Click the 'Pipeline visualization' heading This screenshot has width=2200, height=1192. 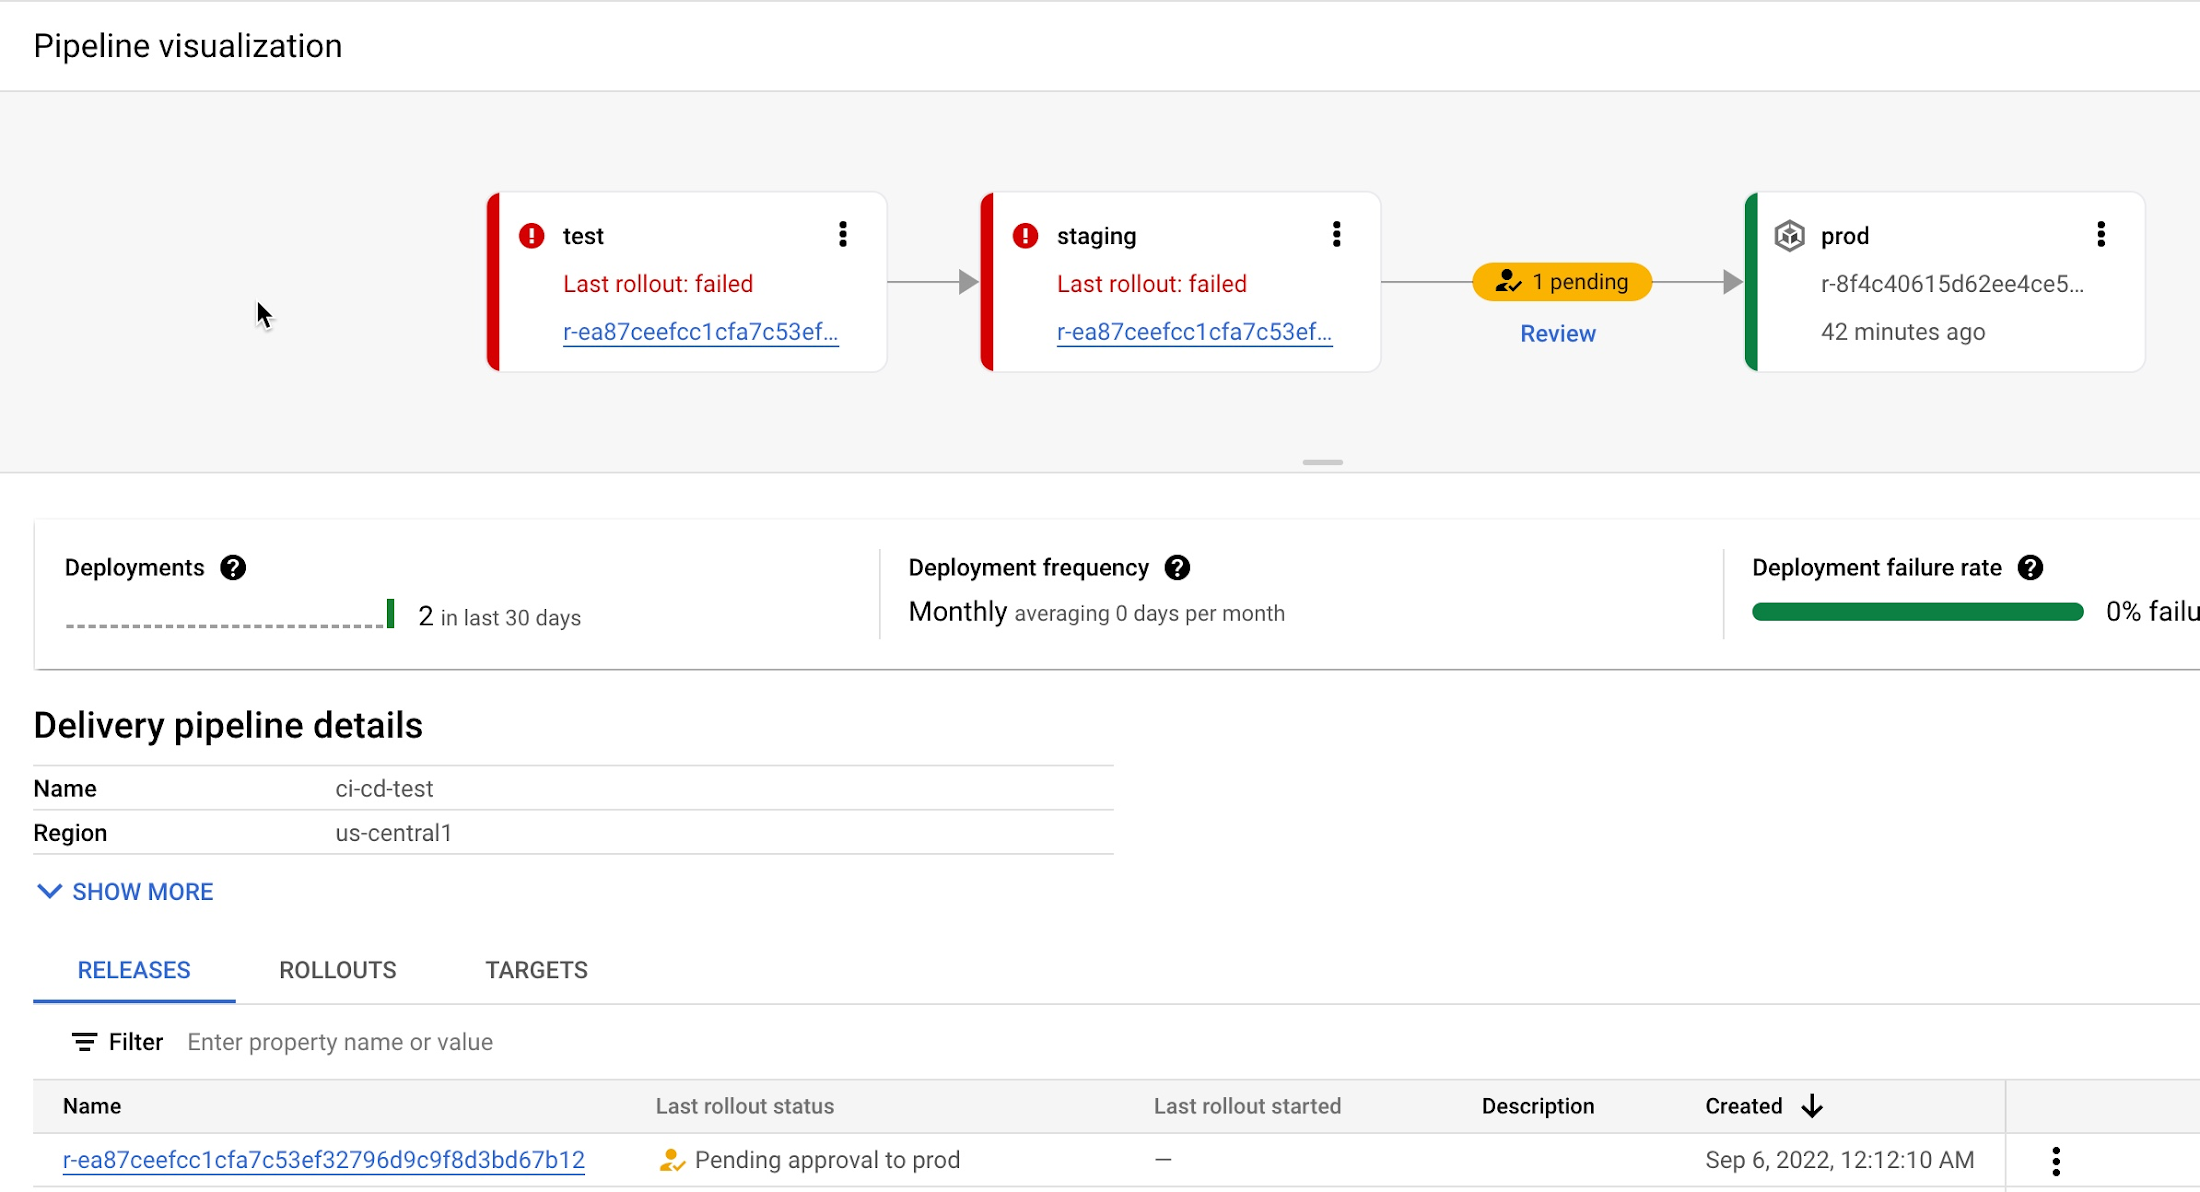click(x=188, y=46)
